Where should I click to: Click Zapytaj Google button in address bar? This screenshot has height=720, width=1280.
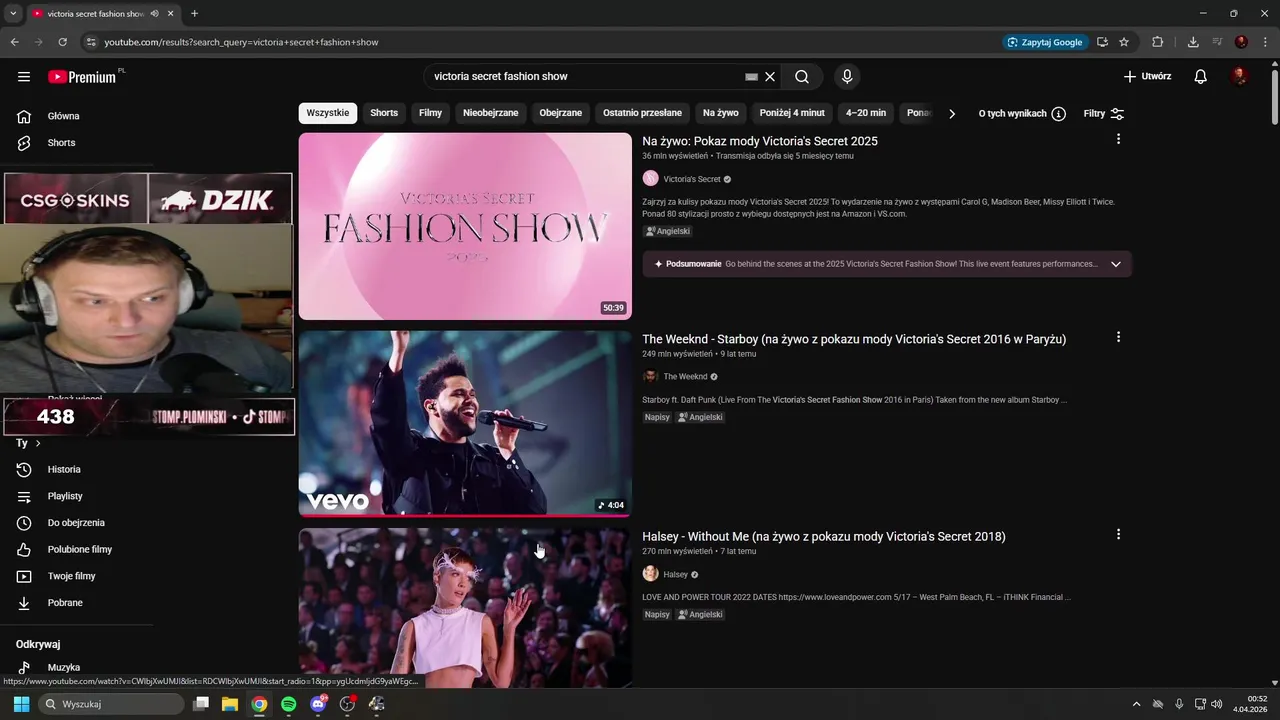[1045, 42]
